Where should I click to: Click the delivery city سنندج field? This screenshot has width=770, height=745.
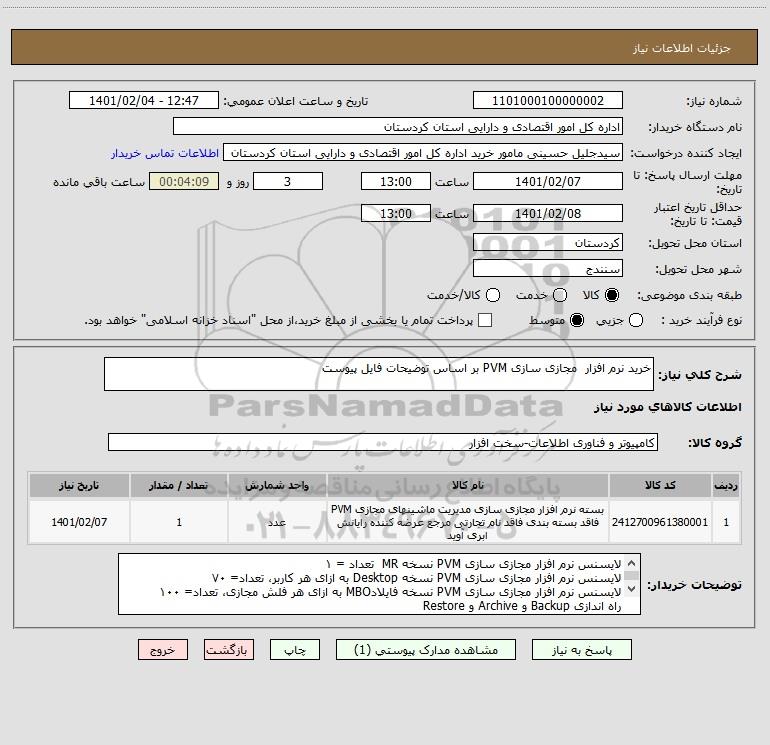(548, 269)
